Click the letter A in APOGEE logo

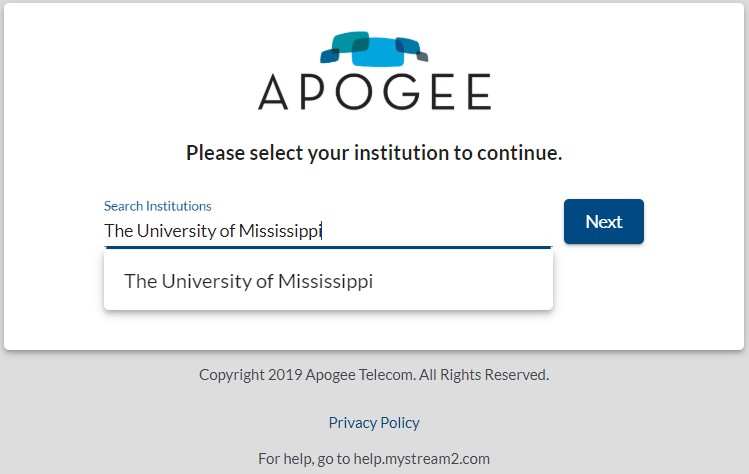[273, 92]
